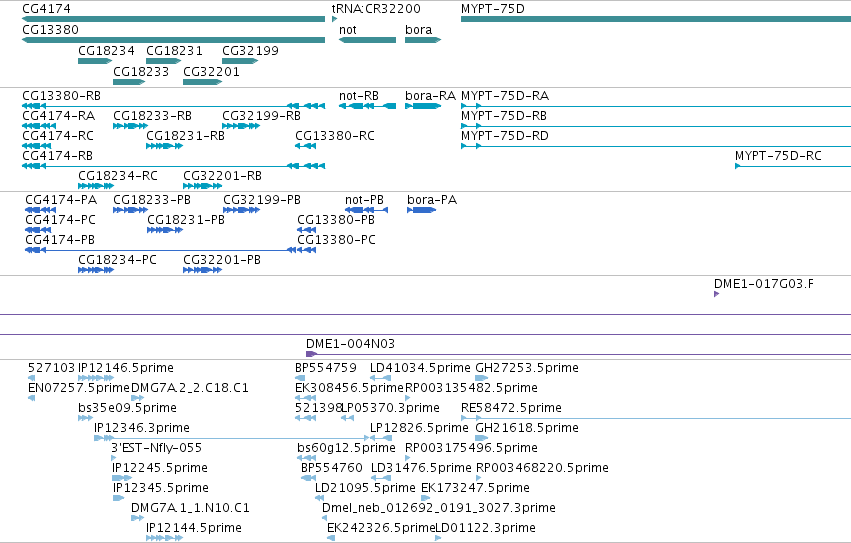Click transcript CG32201-RB label
The width and height of the screenshot is (851, 543).
(x=223, y=176)
